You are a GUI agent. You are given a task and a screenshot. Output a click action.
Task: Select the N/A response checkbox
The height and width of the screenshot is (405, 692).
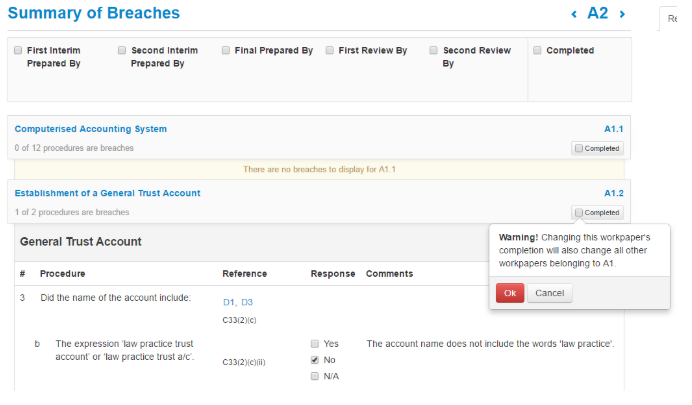point(315,376)
